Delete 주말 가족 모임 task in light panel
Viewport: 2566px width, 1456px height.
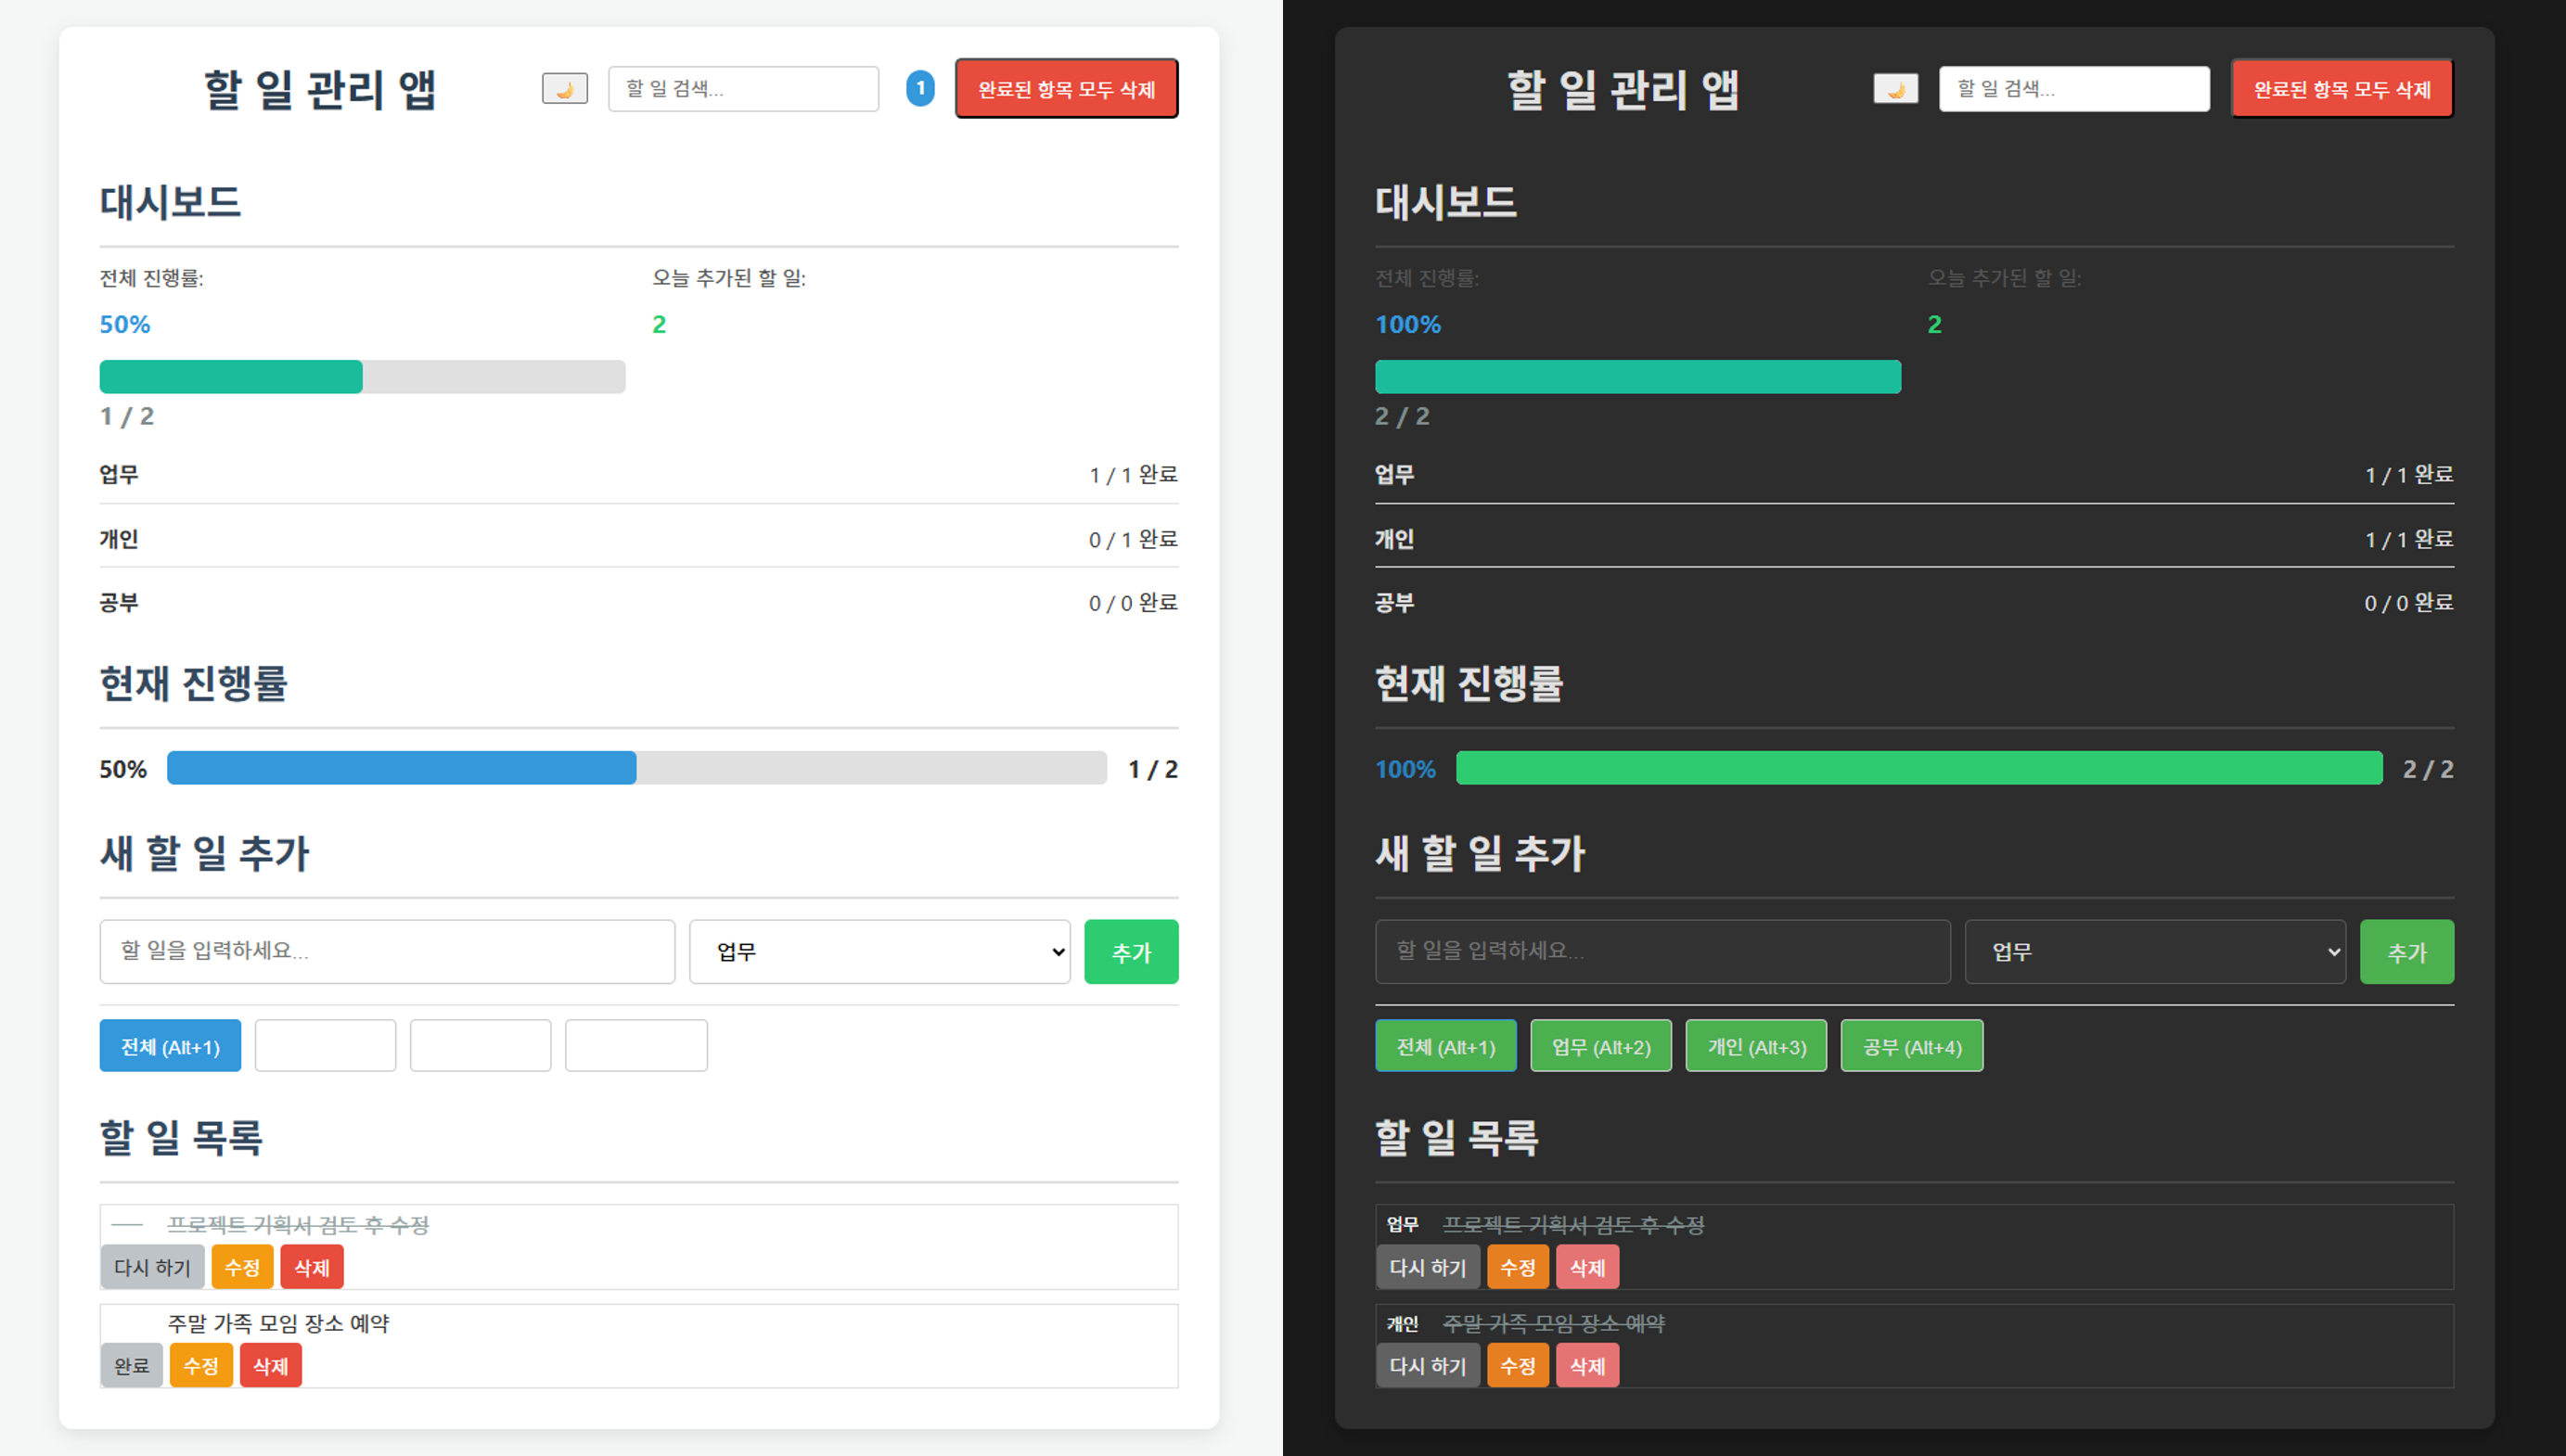pos(270,1366)
